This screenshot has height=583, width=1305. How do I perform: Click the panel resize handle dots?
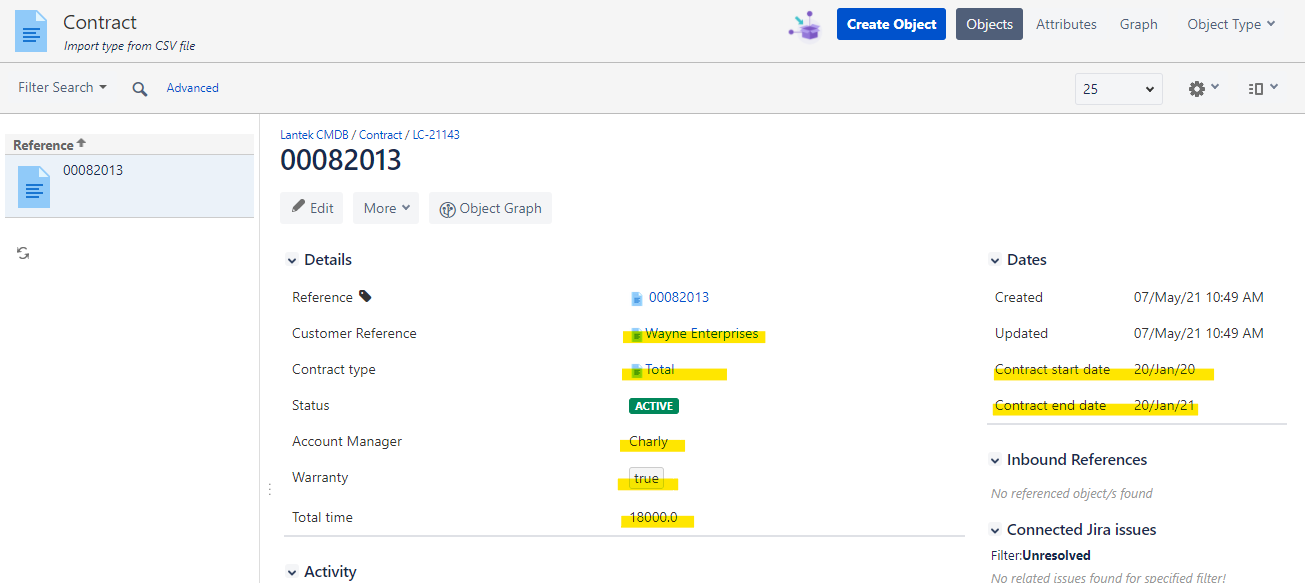click(269, 489)
